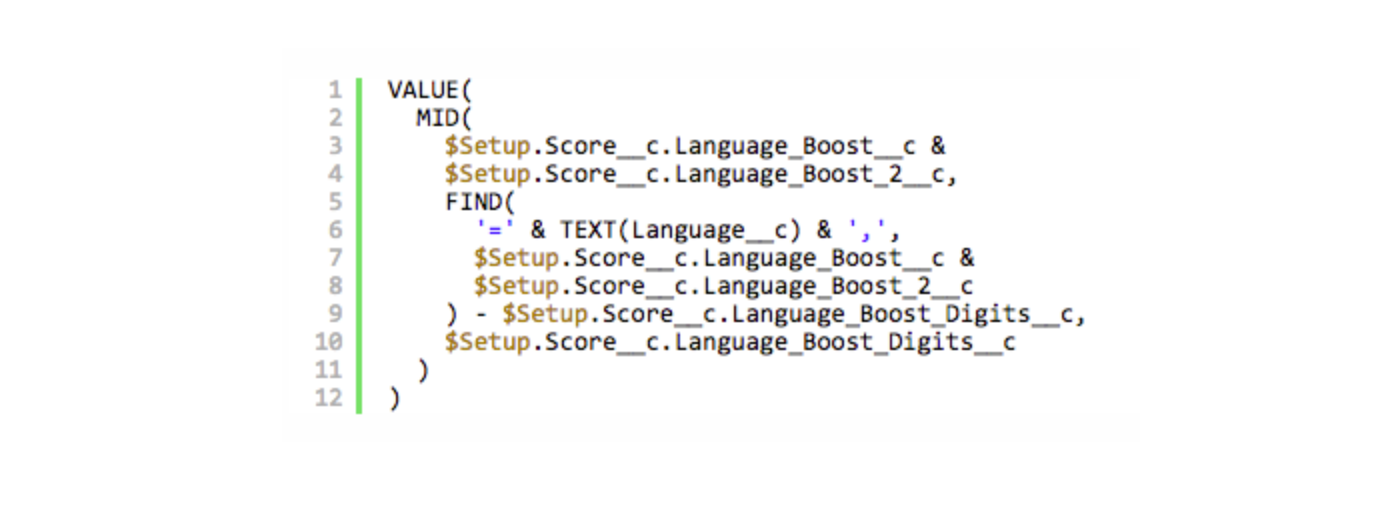This screenshot has height=506, width=1400.
Task: Select line number 12 in the gutter
Action: coord(329,398)
